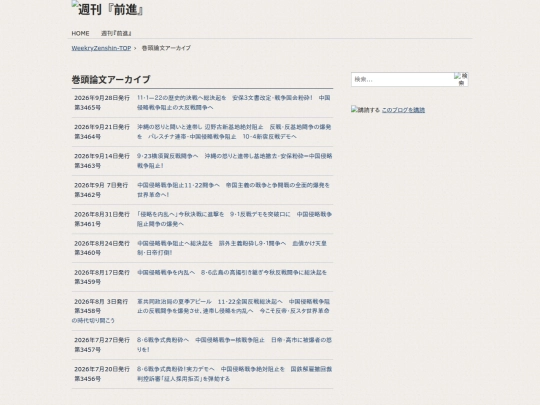Screen dimensions: 540x405
Task: Click the 巻頭論文アーカイブ breadcrumb text
Action: coord(166,48)
